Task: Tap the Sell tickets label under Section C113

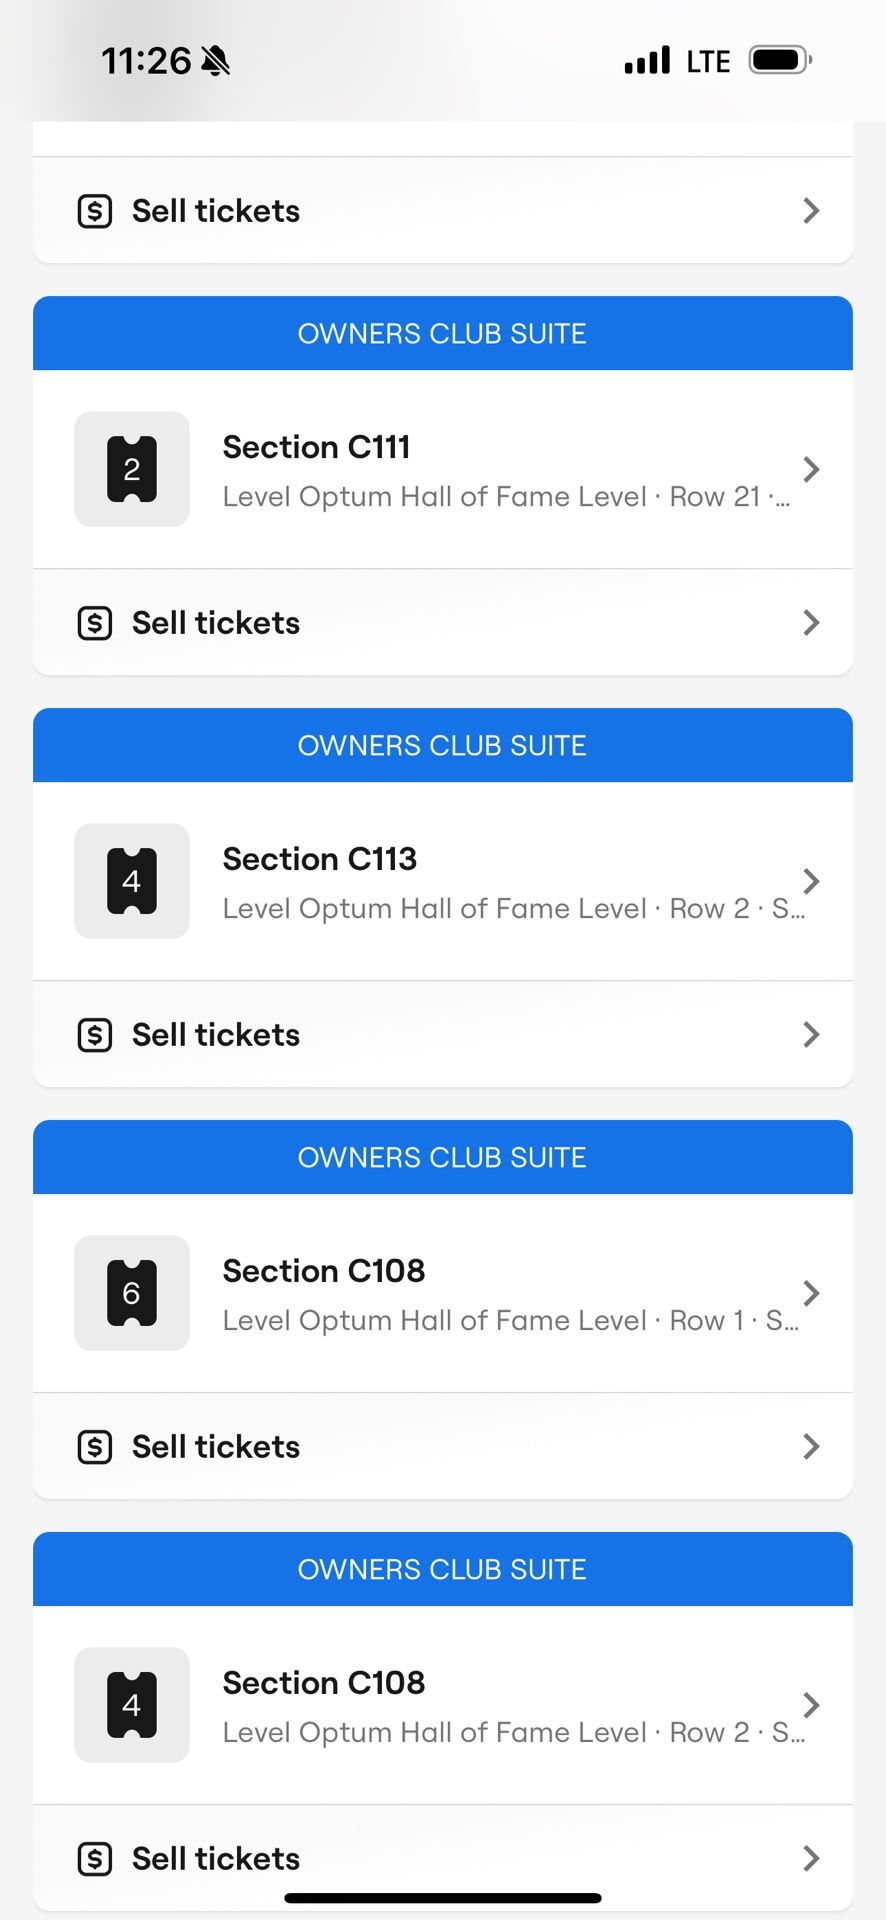Action: click(216, 1035)
